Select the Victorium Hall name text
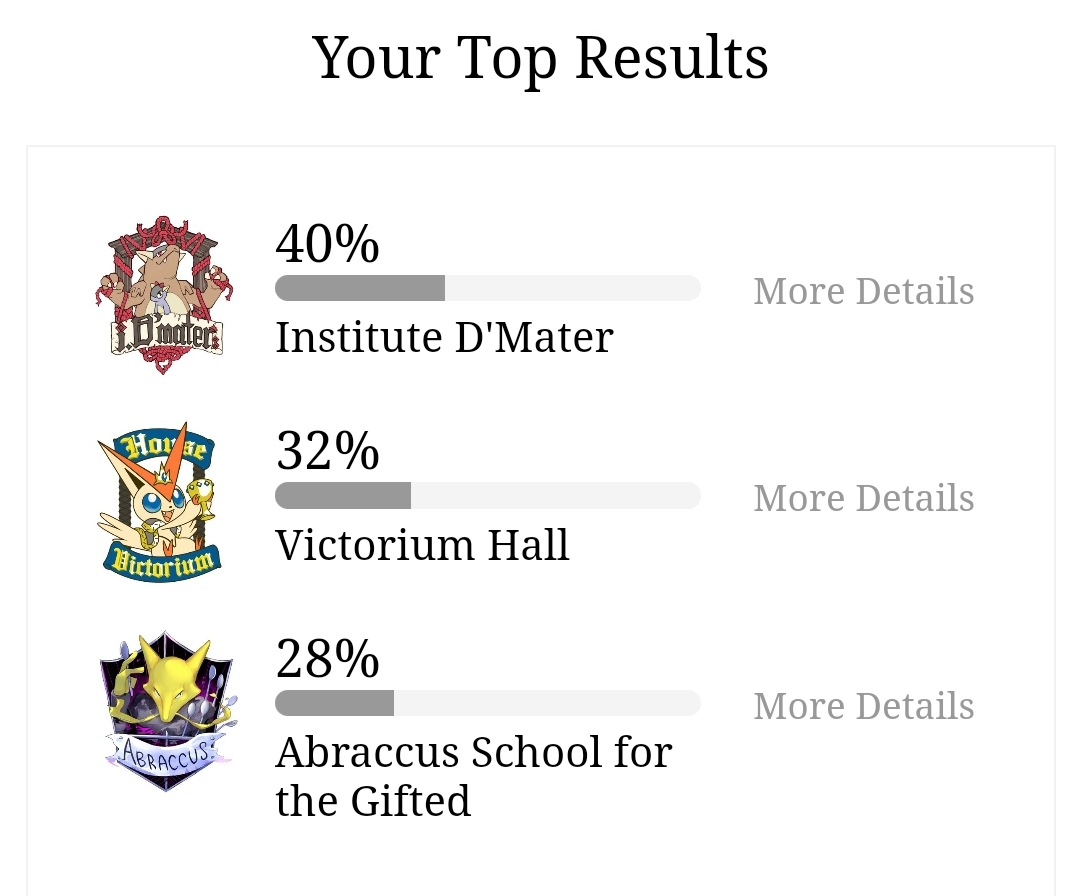Screen dimensions: 1080x896 point(422,545)
